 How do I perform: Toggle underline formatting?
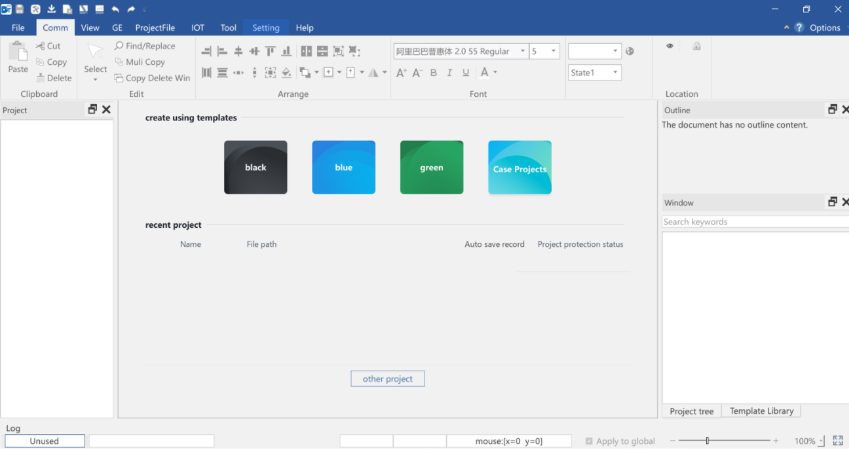tap(466, 73)
